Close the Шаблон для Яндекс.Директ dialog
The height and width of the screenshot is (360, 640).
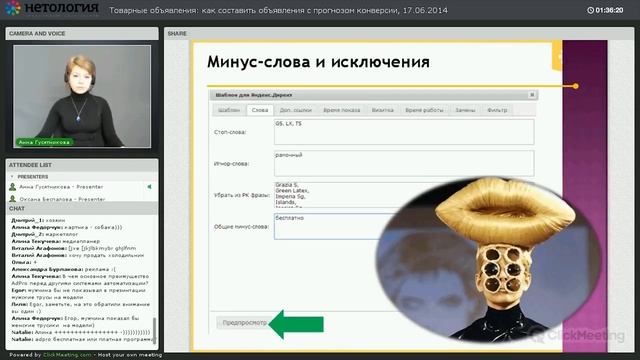click(x=532, y=95)
